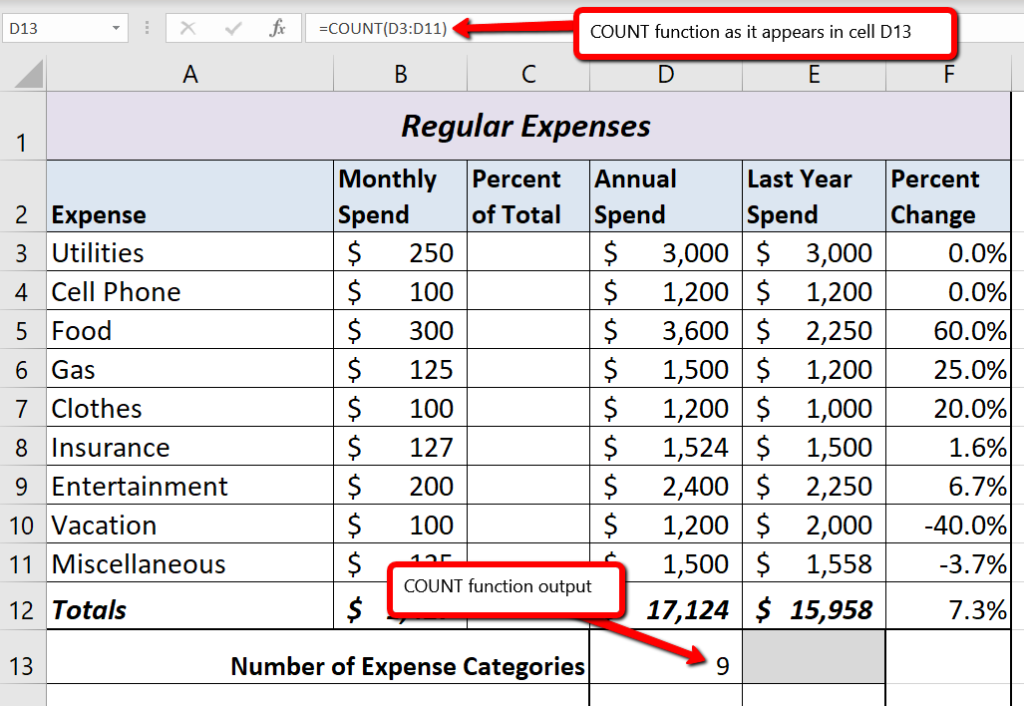Select row 8 header

pos(22,447)
